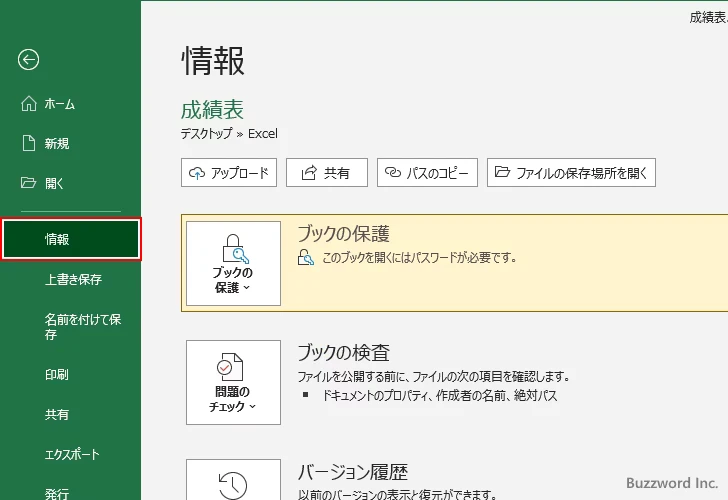Click text ファイルを公開する前に、ファイルの次の項目を確認します。
This screenshot has height=500, width=728.
(434, 376)
